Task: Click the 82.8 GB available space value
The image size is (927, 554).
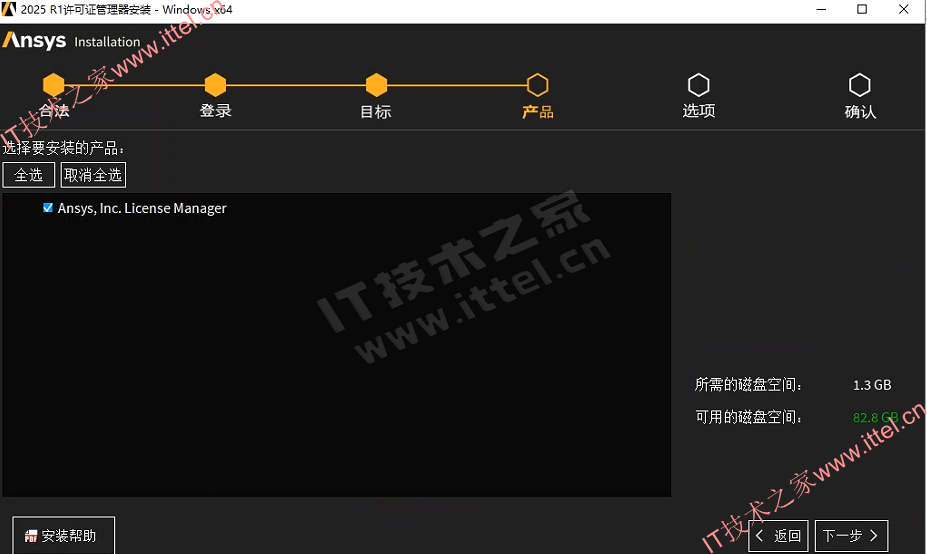Action: click(876, 417)
